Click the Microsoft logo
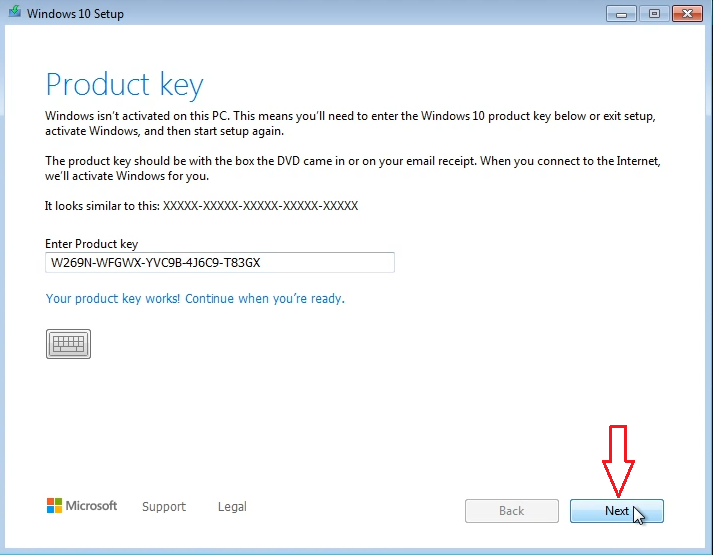 [82, 505]
